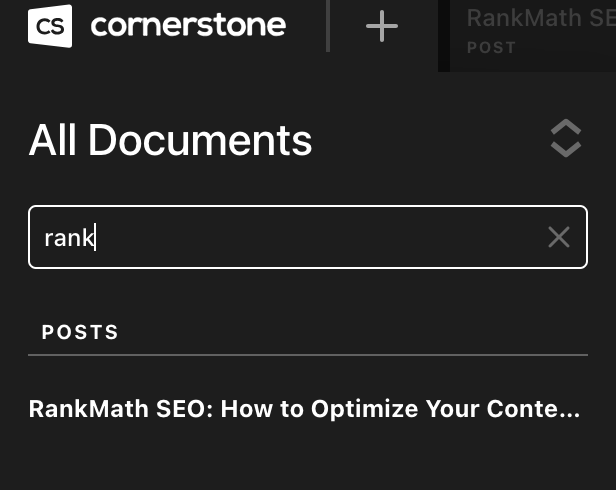Click the All Documents heading
Image resolution: width=616 pixels, height=490 pixels.
click(x=170, y=140)
